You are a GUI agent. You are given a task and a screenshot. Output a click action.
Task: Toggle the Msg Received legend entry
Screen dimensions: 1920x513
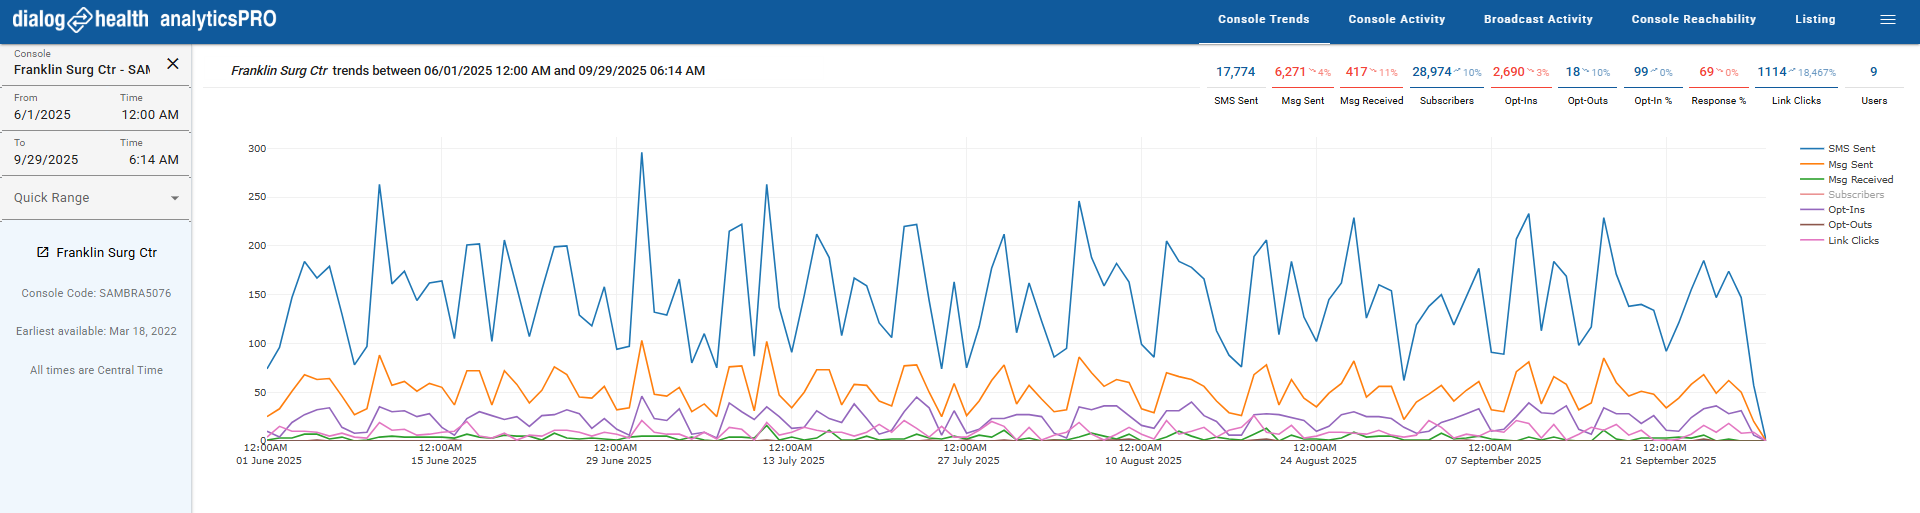pos(1860,180)
